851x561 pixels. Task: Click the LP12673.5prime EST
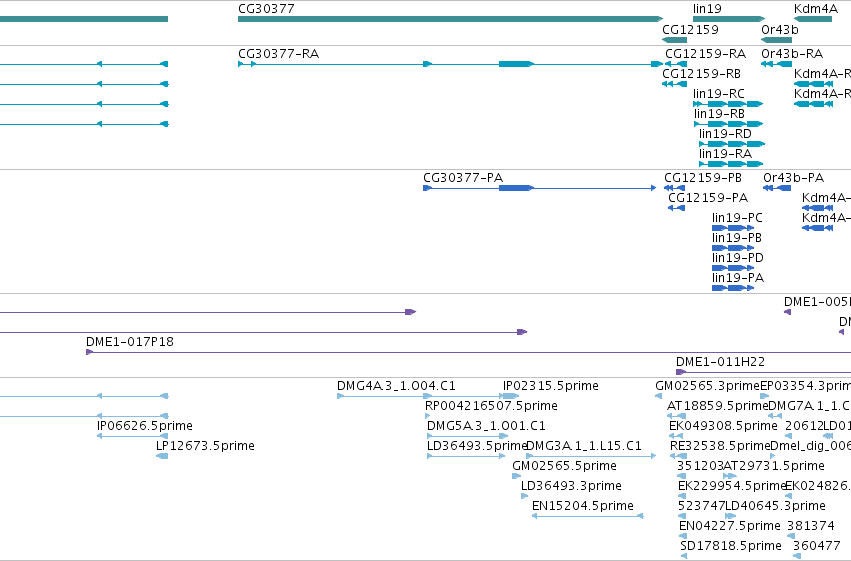[x=162, y=456]
